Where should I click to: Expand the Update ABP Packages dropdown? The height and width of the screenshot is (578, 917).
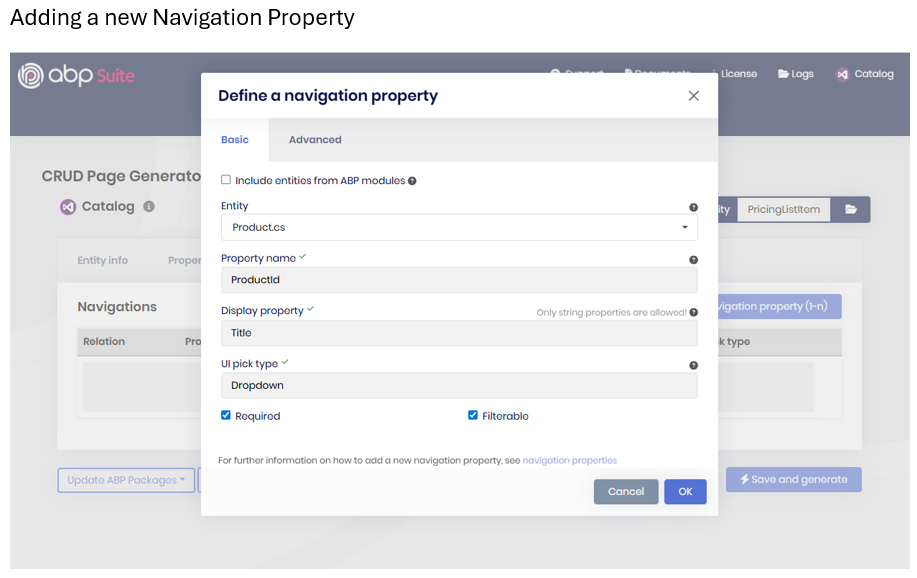click(126, 480)
